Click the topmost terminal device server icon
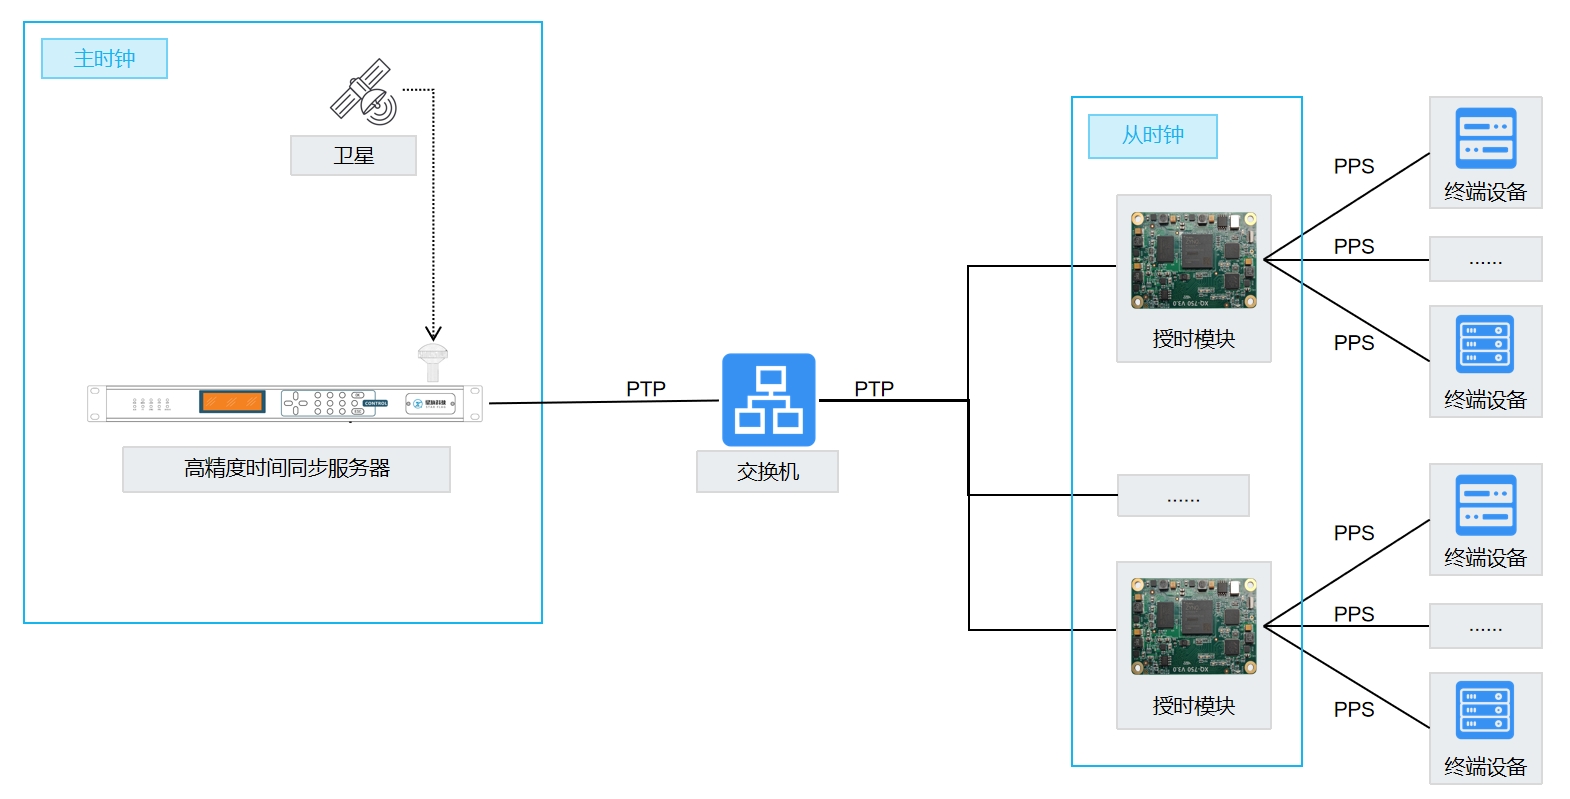The image size is (1570, 799). click(1485, 138)
